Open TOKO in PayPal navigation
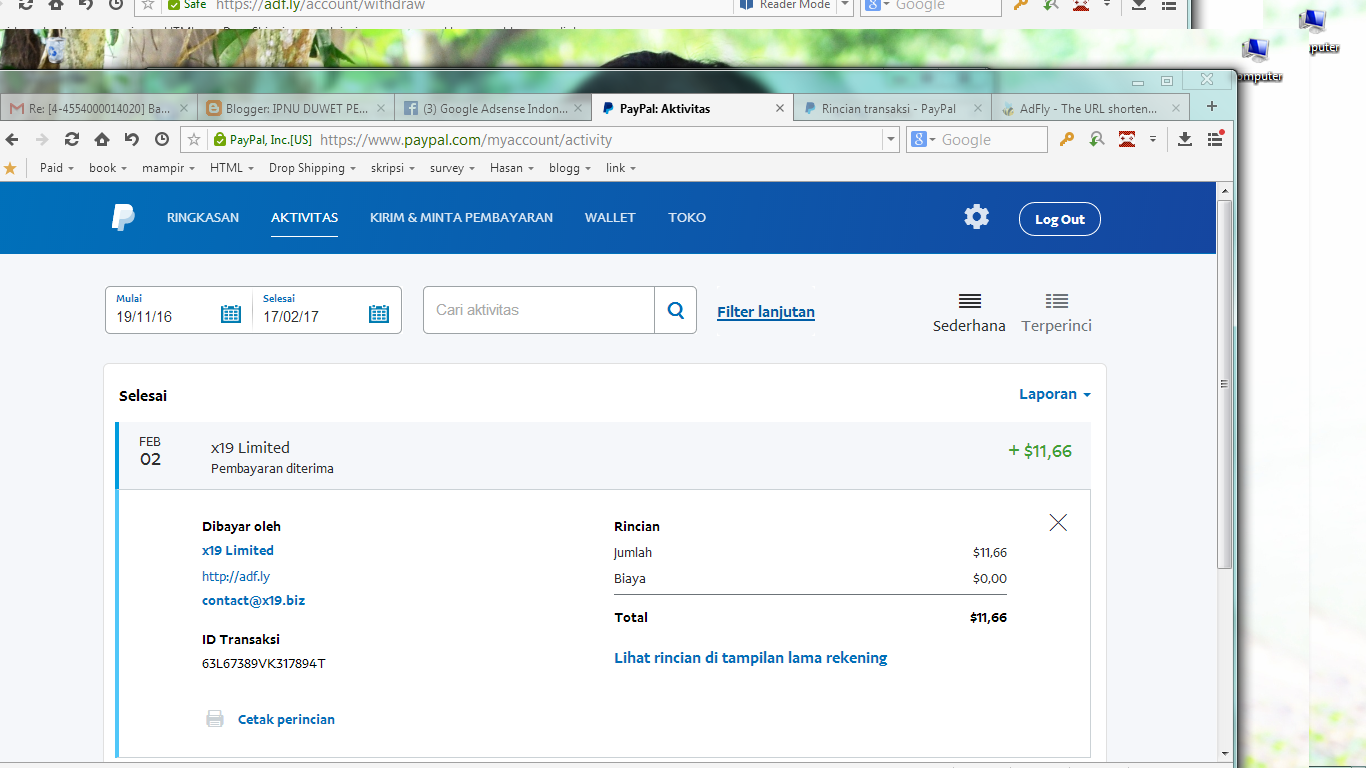 [687, 217]
